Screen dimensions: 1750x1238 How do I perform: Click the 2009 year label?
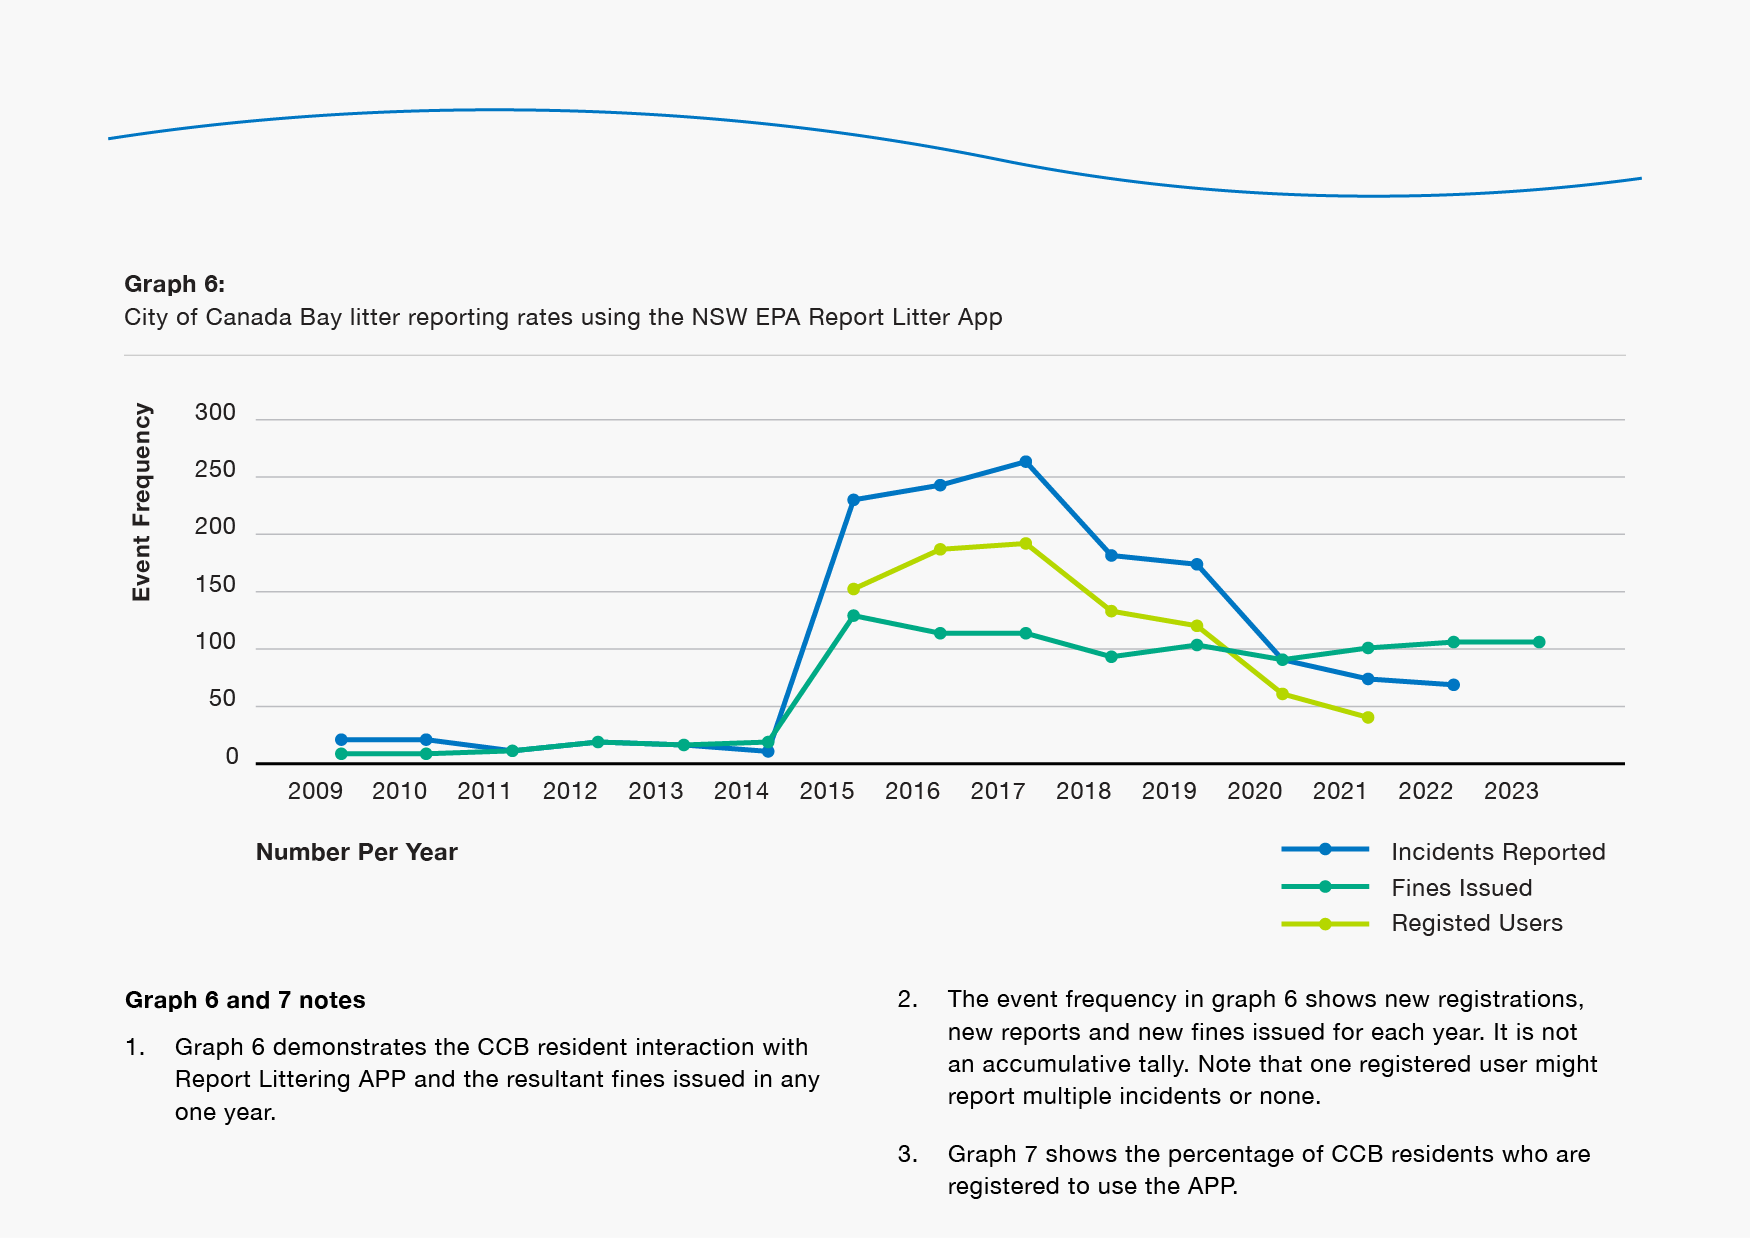[315, 791]
